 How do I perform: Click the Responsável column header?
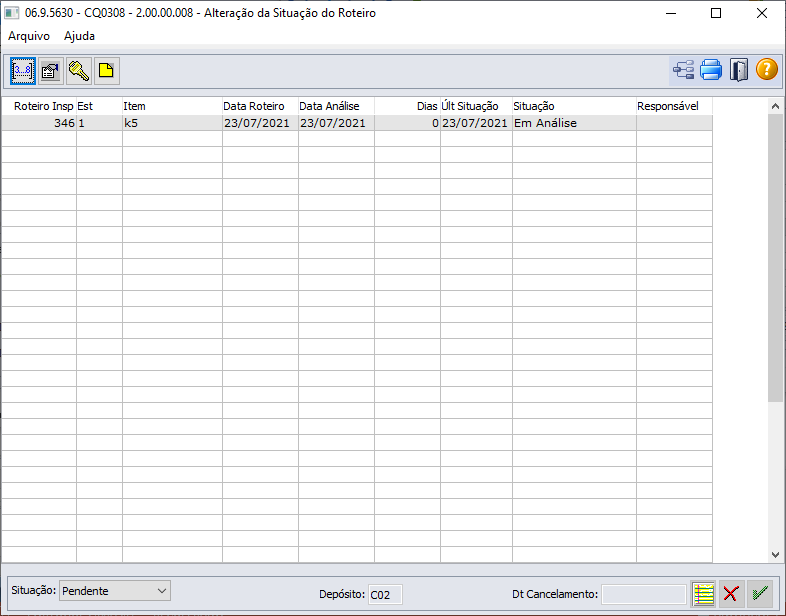point(674,106)
